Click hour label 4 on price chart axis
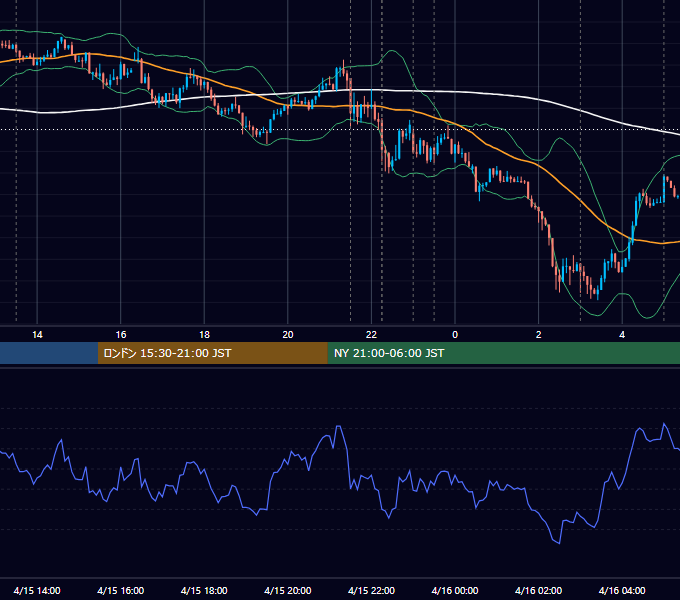 (622, 335)
